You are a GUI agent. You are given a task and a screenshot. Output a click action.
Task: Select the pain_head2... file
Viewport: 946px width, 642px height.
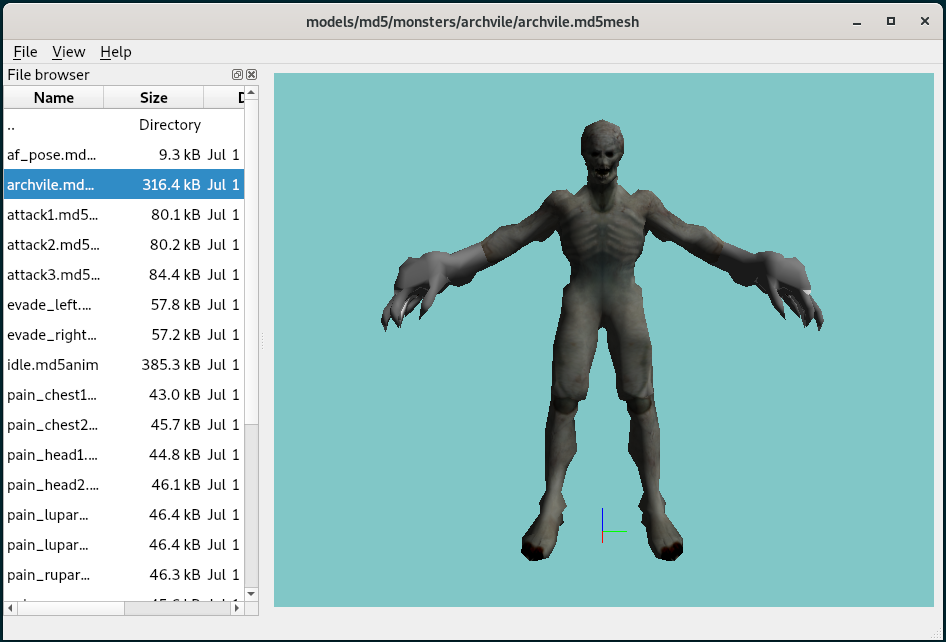click(x=124, y=485)
